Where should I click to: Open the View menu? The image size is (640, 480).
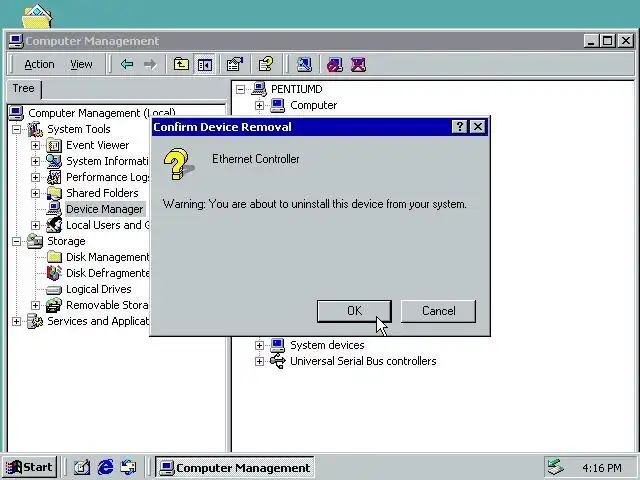click(81, 64)
